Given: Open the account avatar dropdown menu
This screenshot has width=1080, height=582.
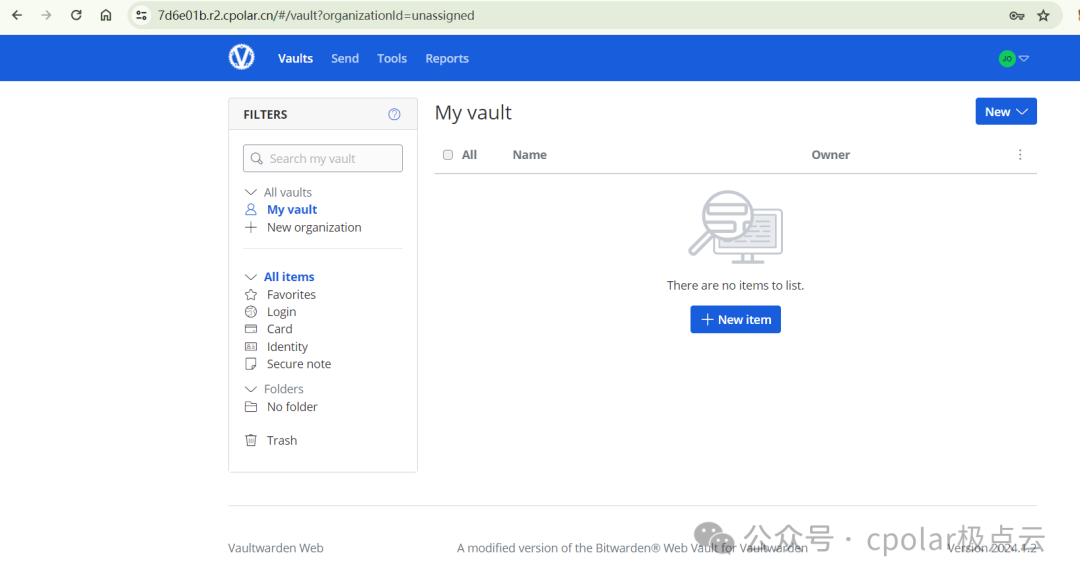Looking at the screenshot, I should point(1013,59).
